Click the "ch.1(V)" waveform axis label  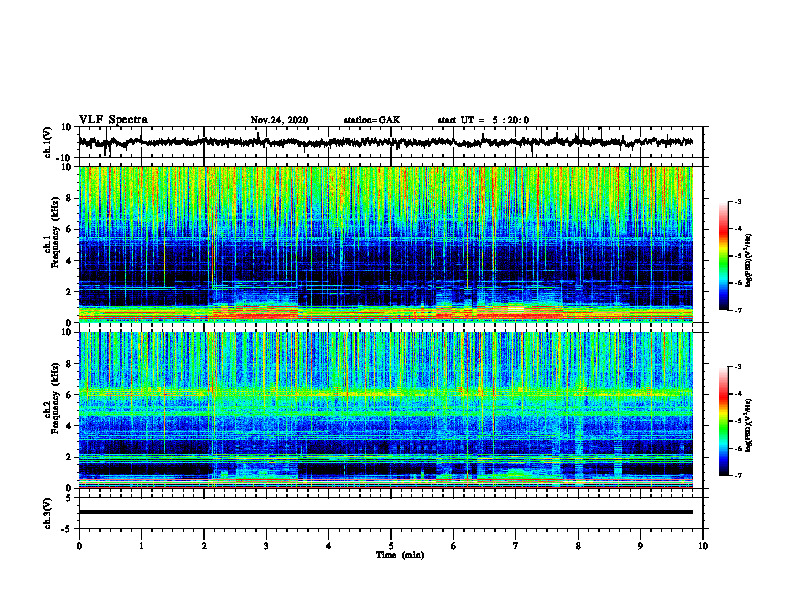pos(48,142)
